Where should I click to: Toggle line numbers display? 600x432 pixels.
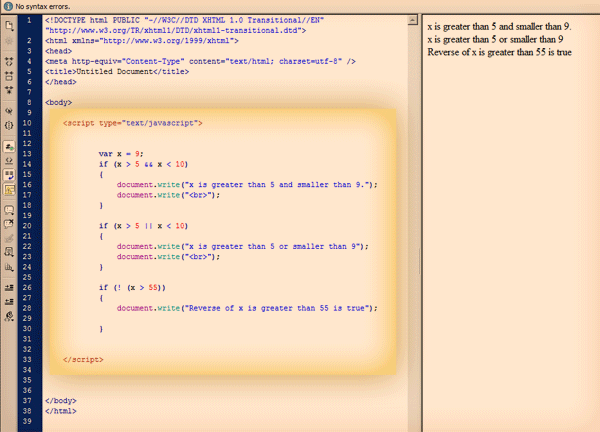pos(9,147)
